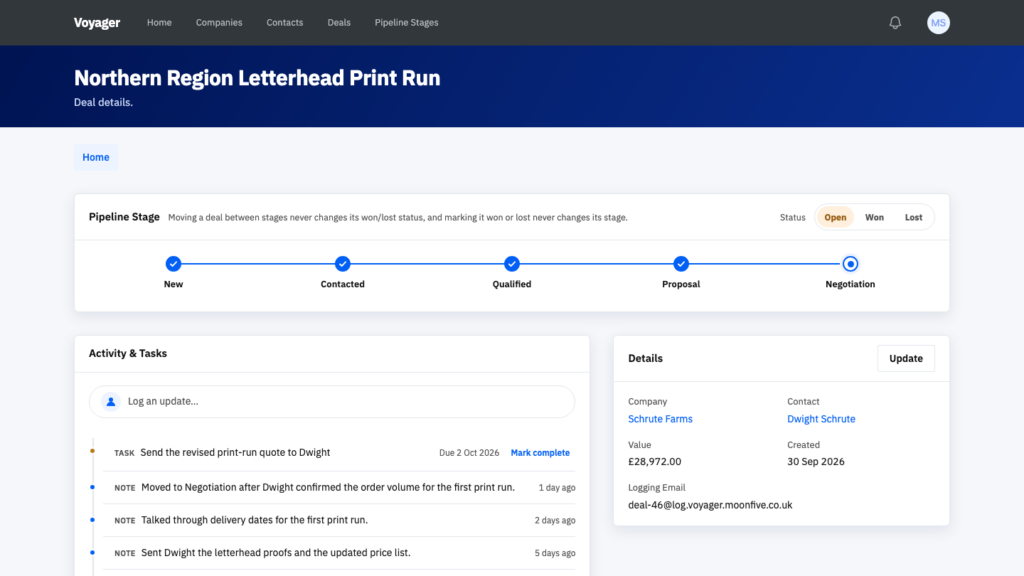
Task: Click the note 'Talked through delivery dates'
Action: [x=255, y=520]
